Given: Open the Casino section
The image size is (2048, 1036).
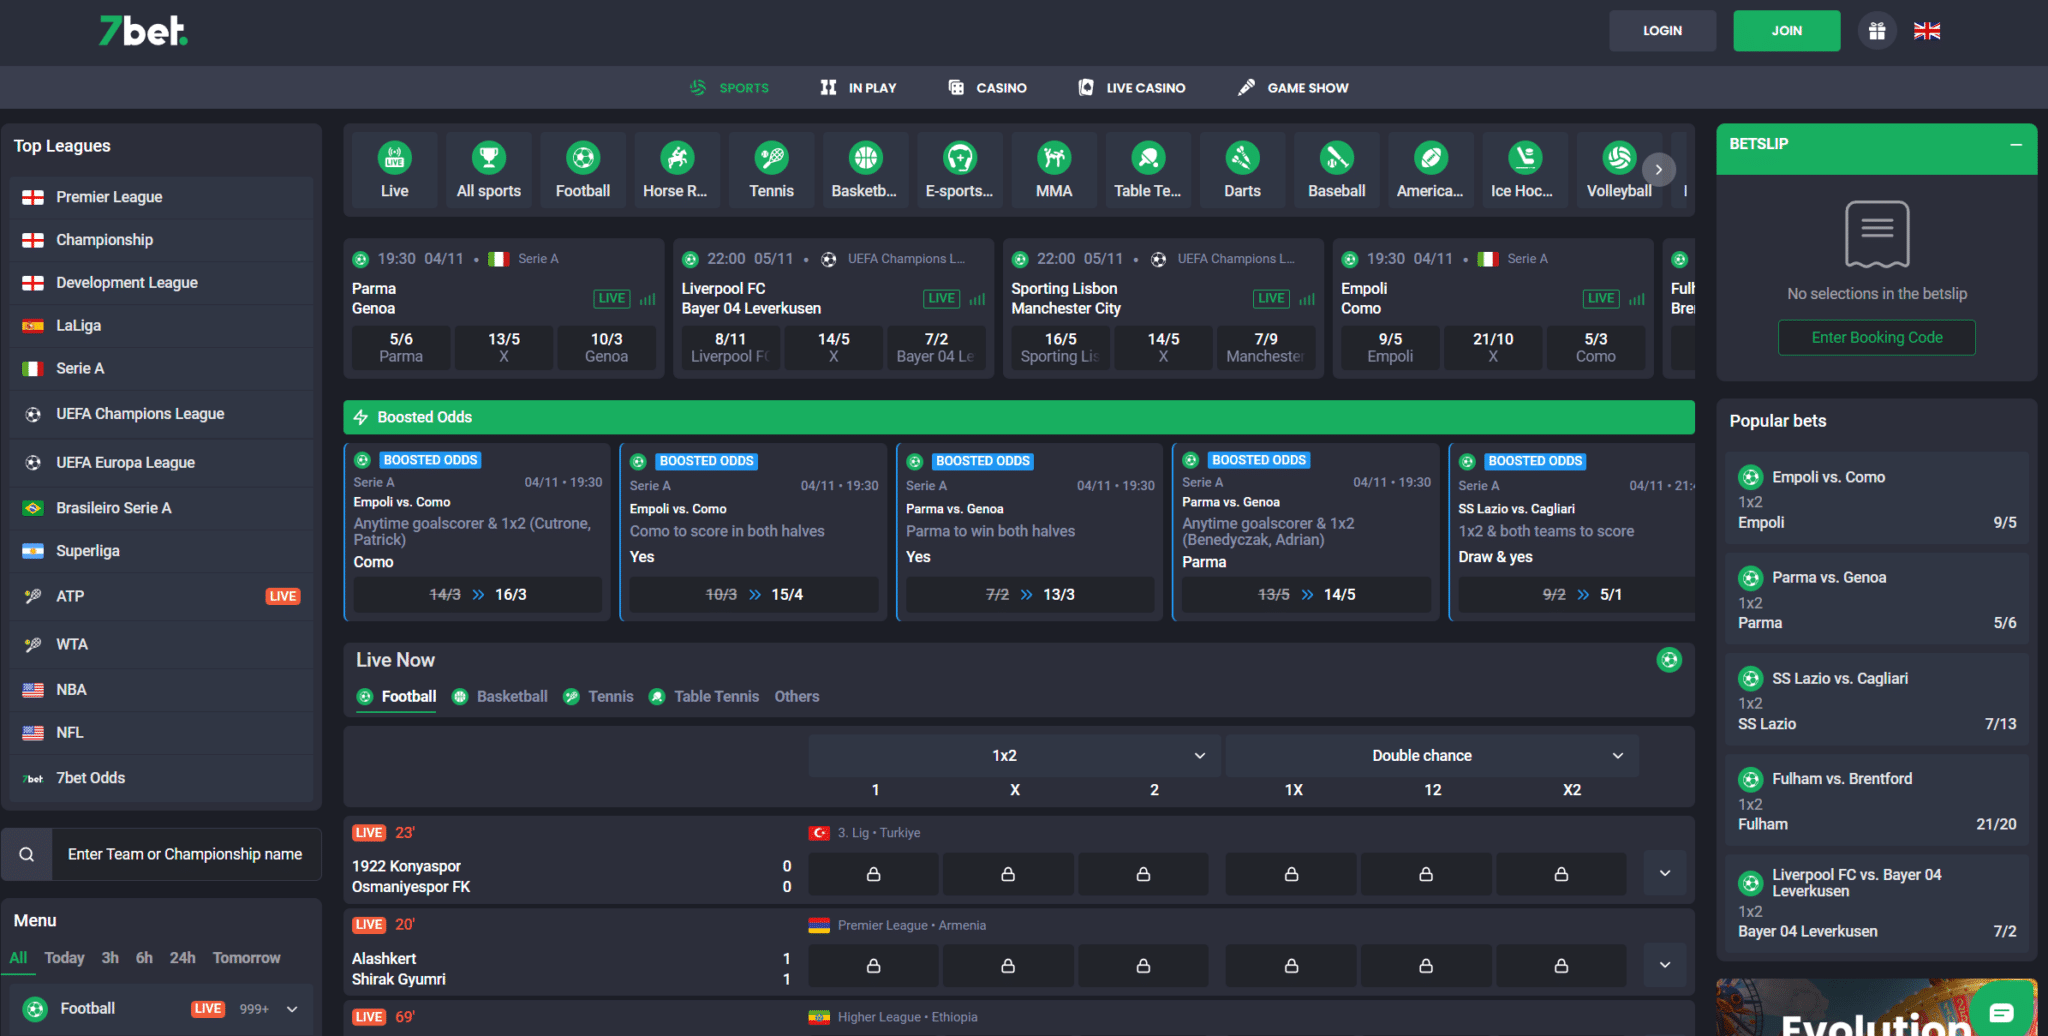Looking at the screenshot, I should pyautogui.click(x=987, y=88).
